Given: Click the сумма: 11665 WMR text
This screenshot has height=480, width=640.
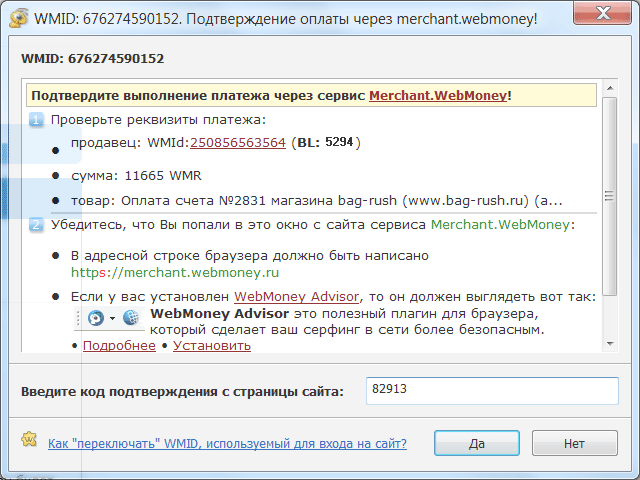Looking at the screenshot, I should point(136,176).
